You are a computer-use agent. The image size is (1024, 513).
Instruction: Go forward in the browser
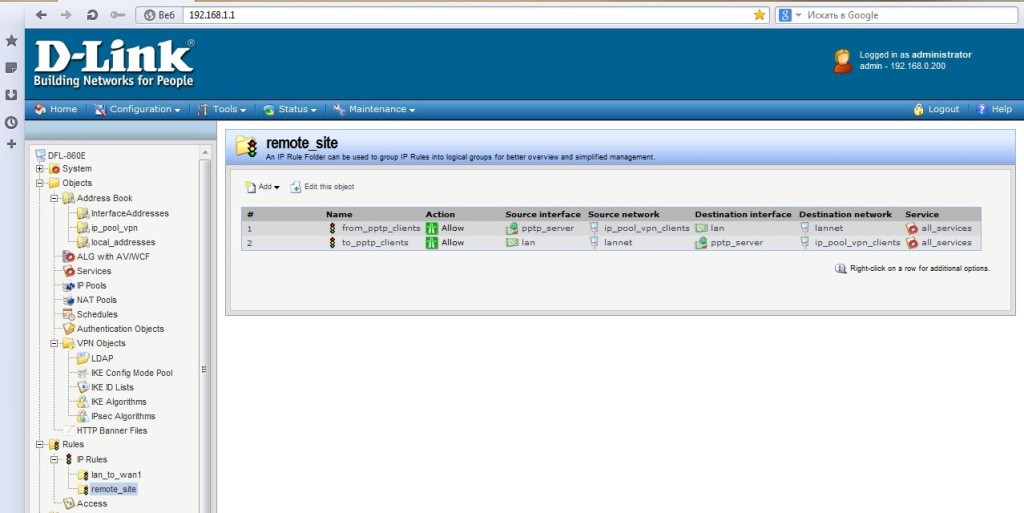66,14
